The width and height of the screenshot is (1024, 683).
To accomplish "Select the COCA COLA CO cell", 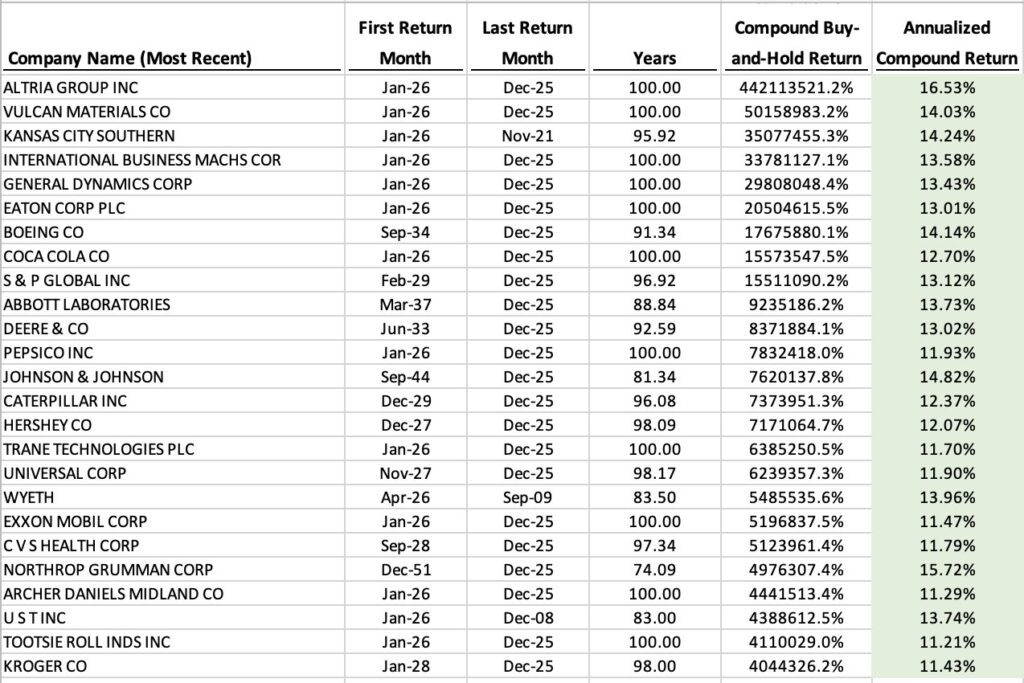I will 56,256.
